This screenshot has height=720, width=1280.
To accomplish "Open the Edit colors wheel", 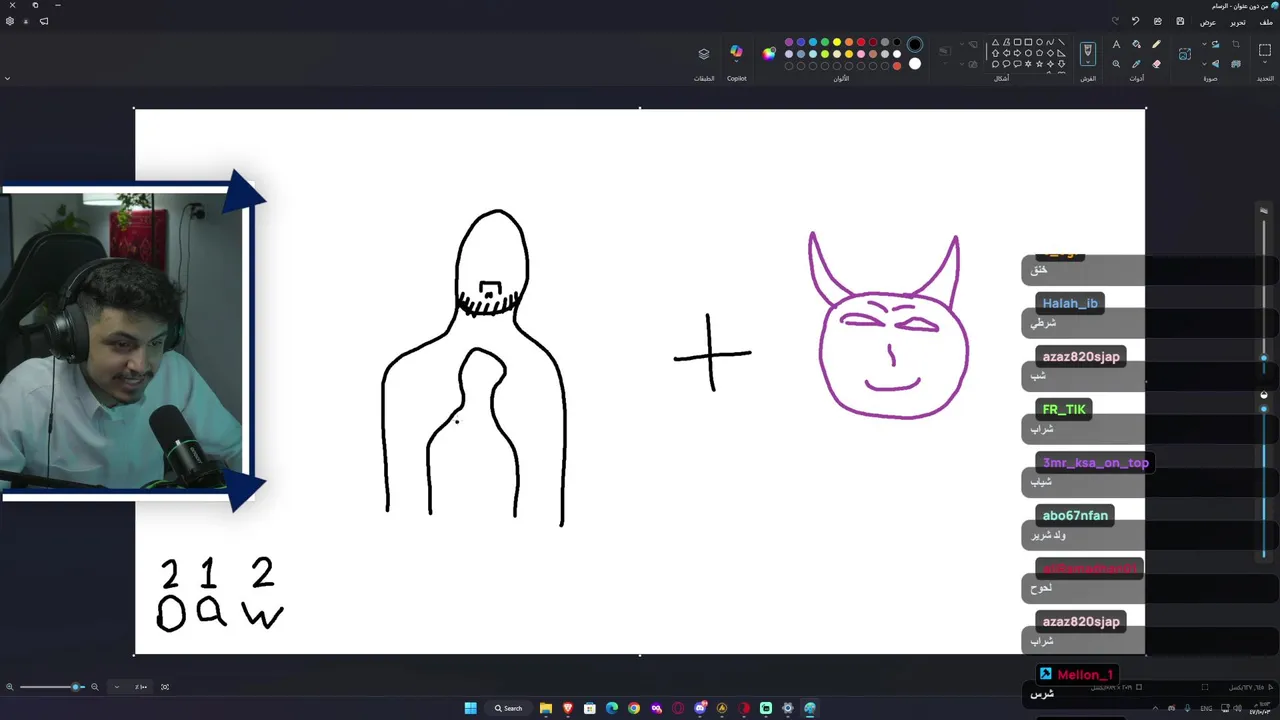I will [769, 54].
